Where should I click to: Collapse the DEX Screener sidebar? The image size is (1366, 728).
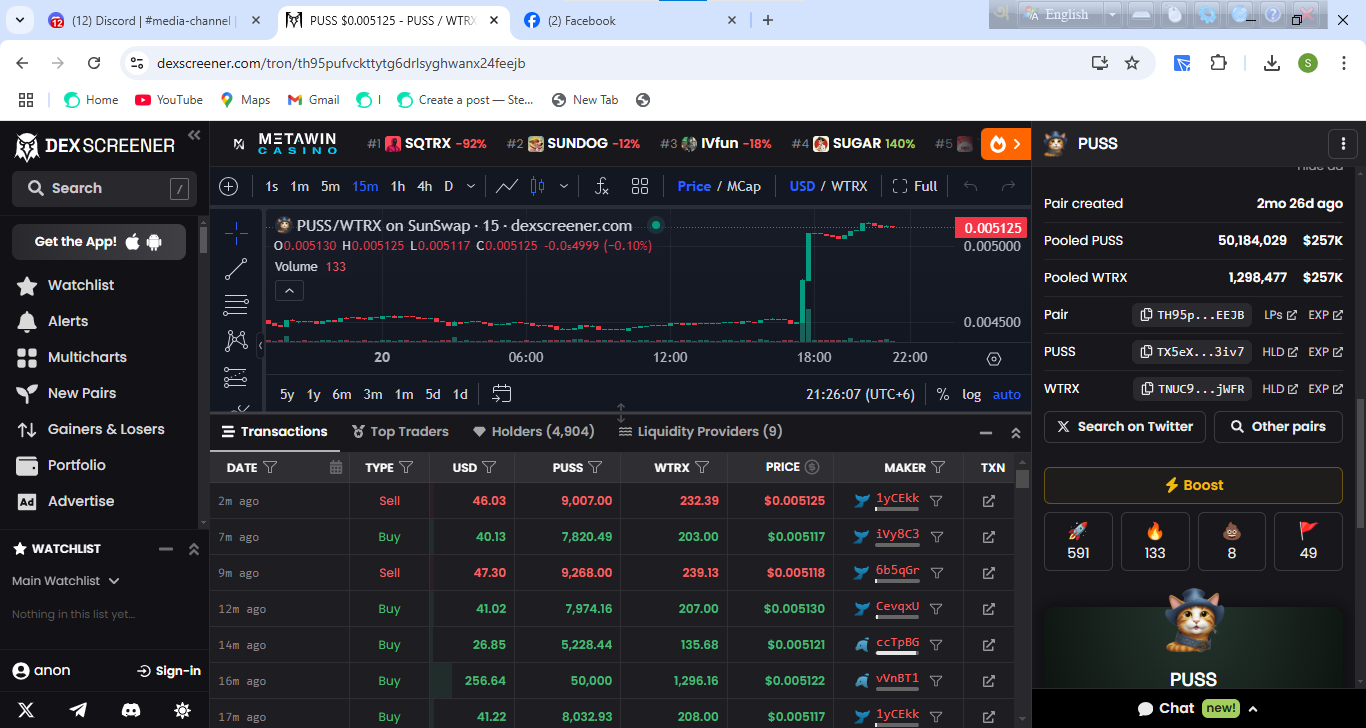pyautogui.click(x=194, y=135)
